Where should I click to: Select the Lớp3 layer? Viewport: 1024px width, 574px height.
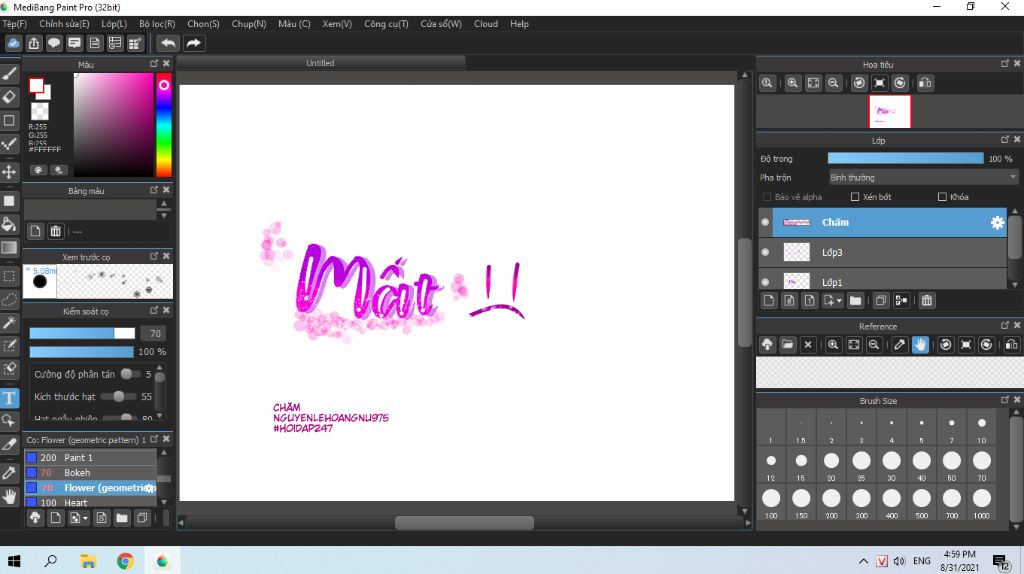pos(883,252)
